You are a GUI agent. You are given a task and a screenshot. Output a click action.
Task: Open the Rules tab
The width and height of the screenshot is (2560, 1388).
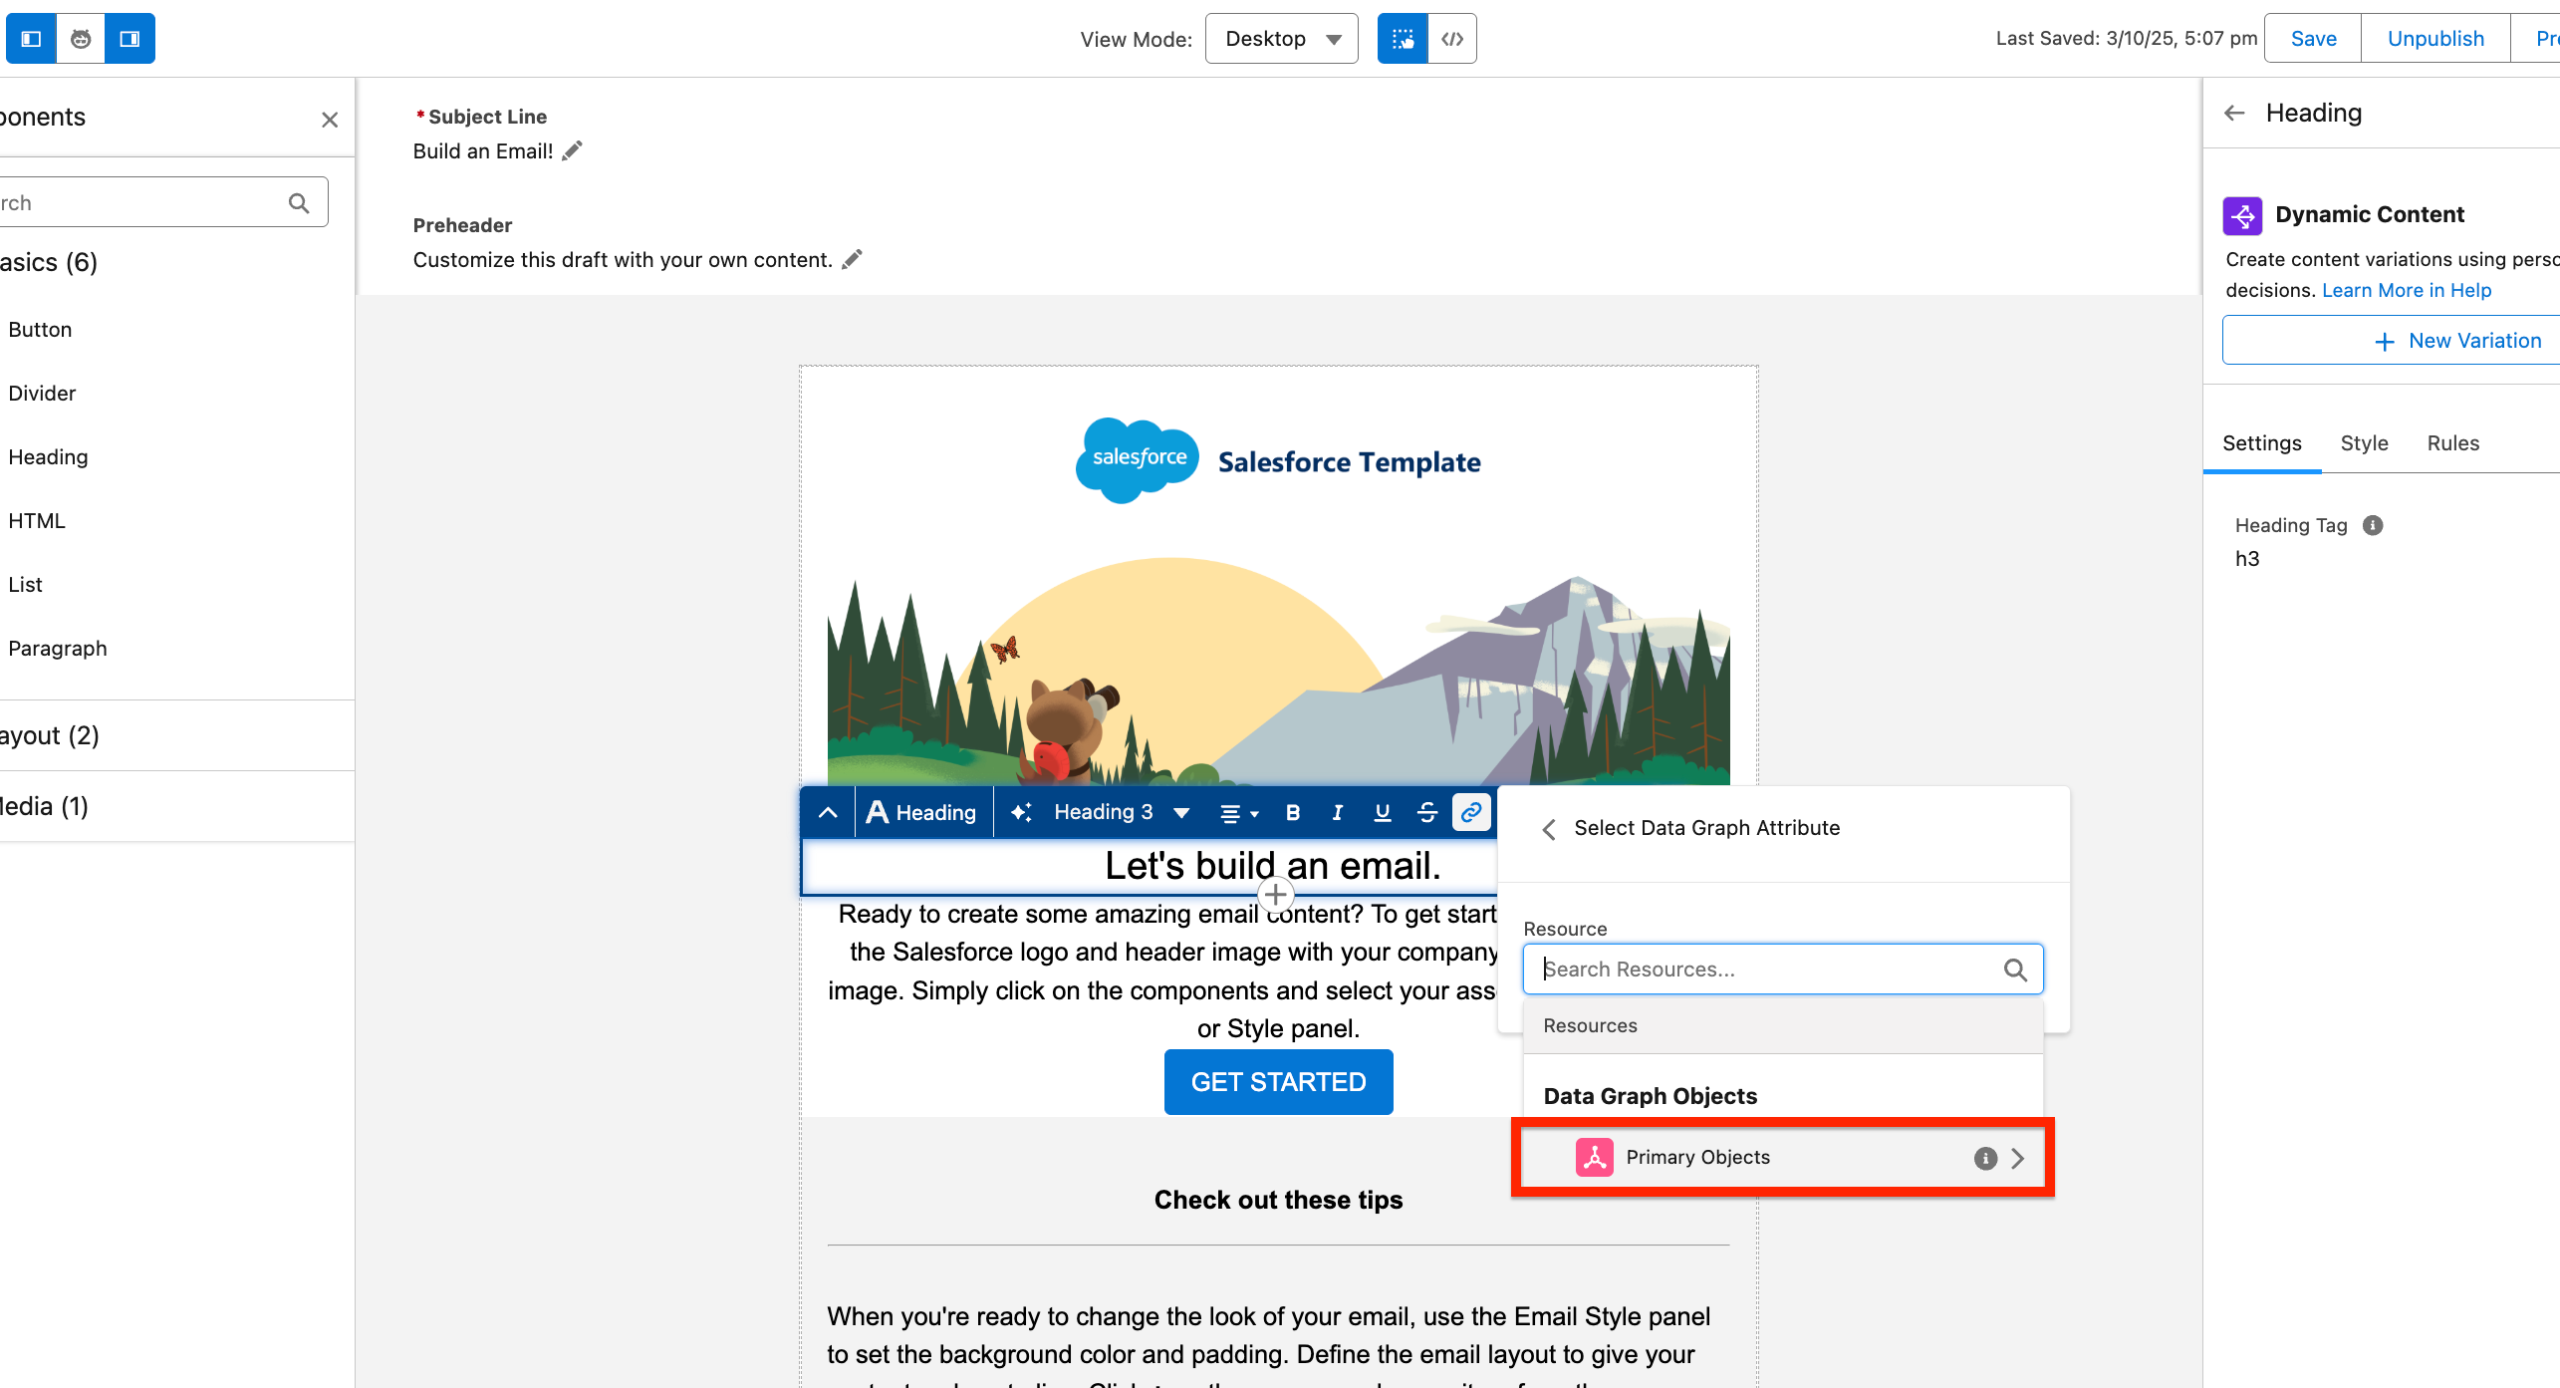pos(2452,443)
